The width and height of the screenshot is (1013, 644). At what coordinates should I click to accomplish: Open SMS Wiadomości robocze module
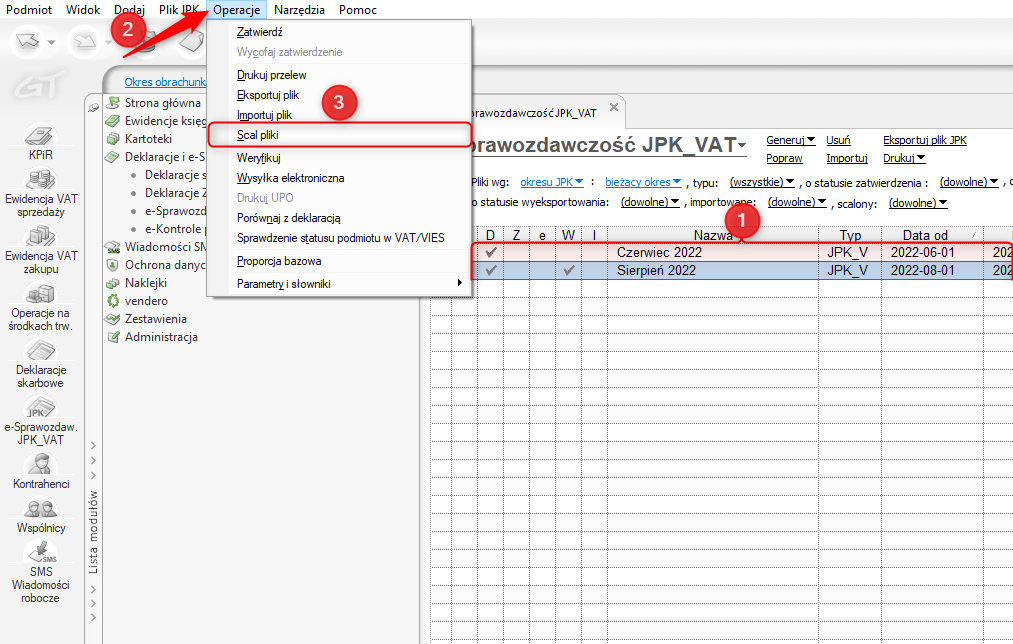41,572
